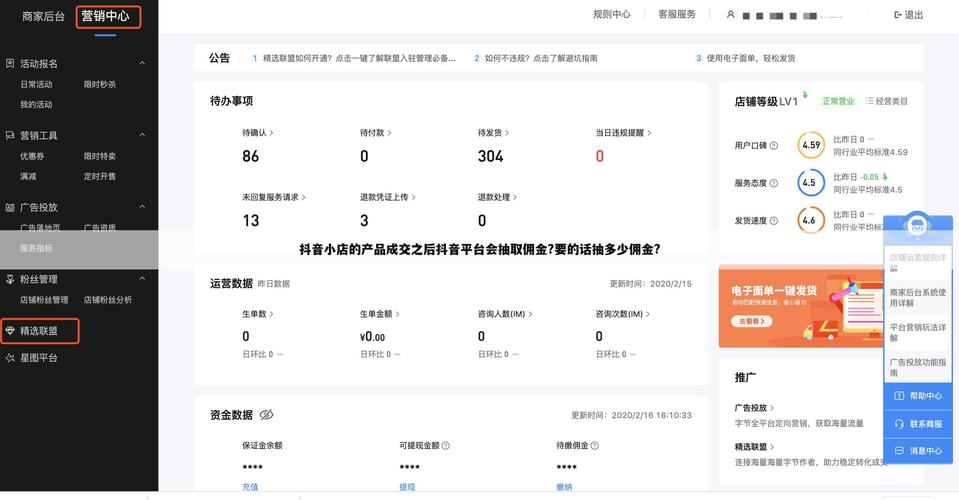Click the help icon next to 服务态度

774,183
